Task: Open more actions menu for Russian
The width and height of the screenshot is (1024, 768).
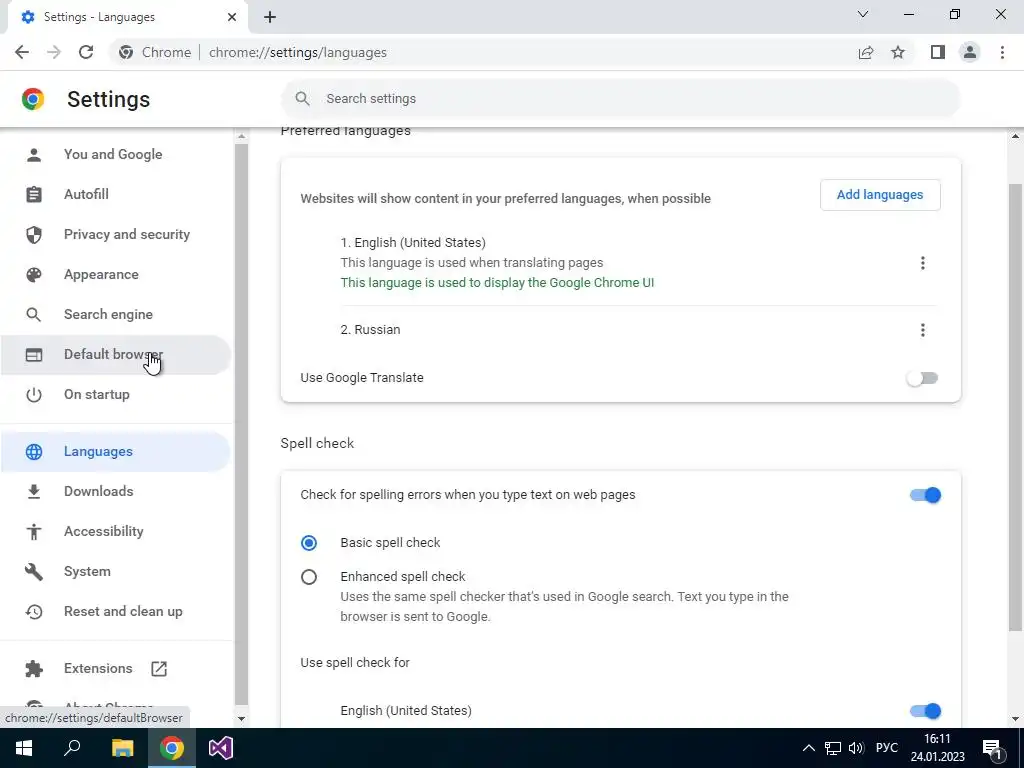Action: coord(922,330)
